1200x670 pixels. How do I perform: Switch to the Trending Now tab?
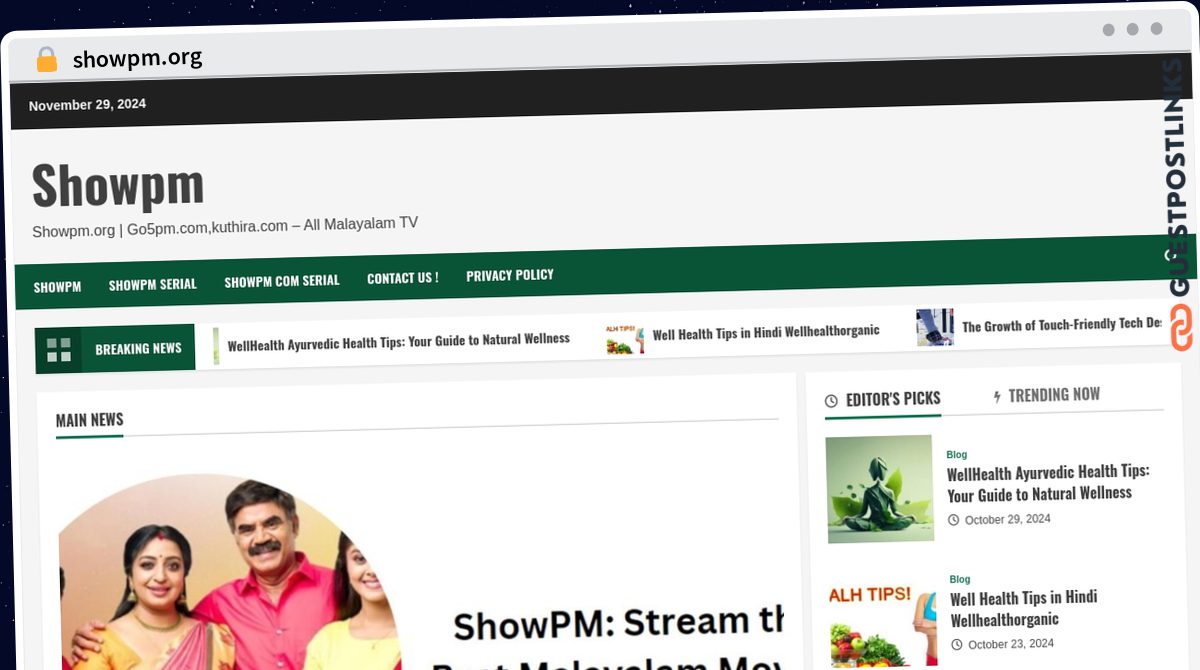click(x=1046, y=396)
